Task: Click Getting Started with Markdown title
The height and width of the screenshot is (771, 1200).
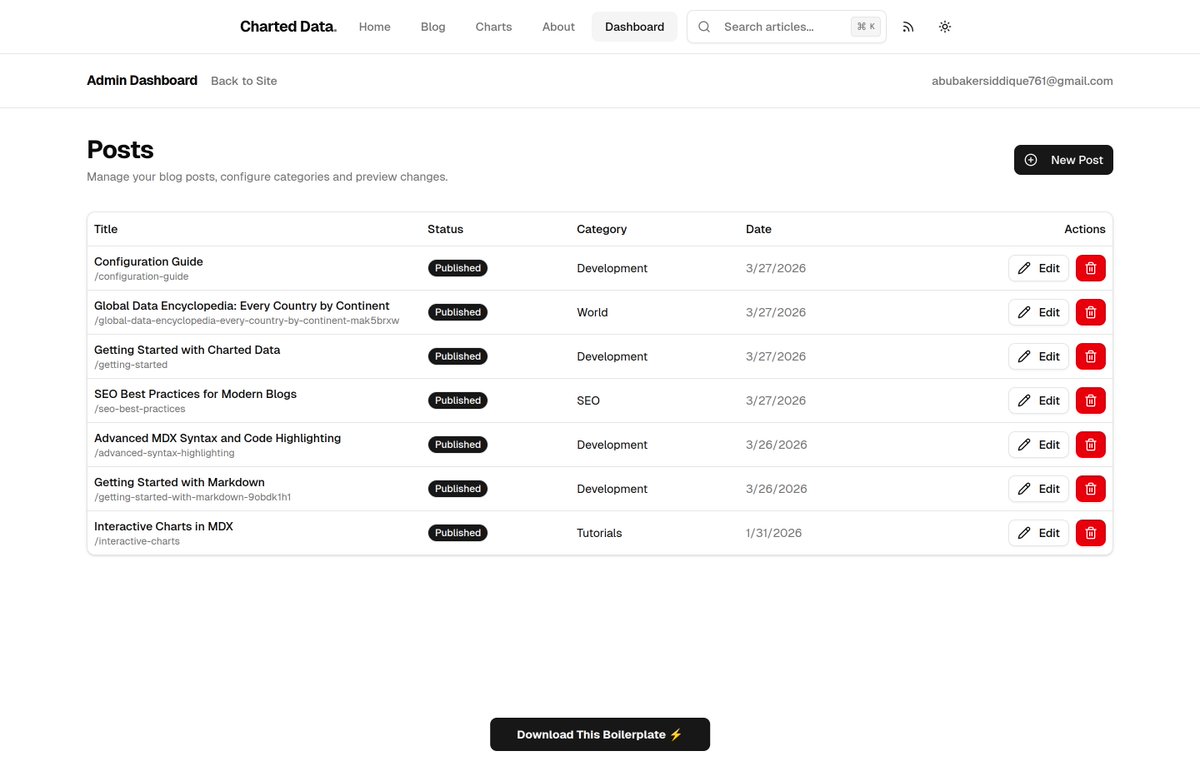Action: (x=179, y=482)
